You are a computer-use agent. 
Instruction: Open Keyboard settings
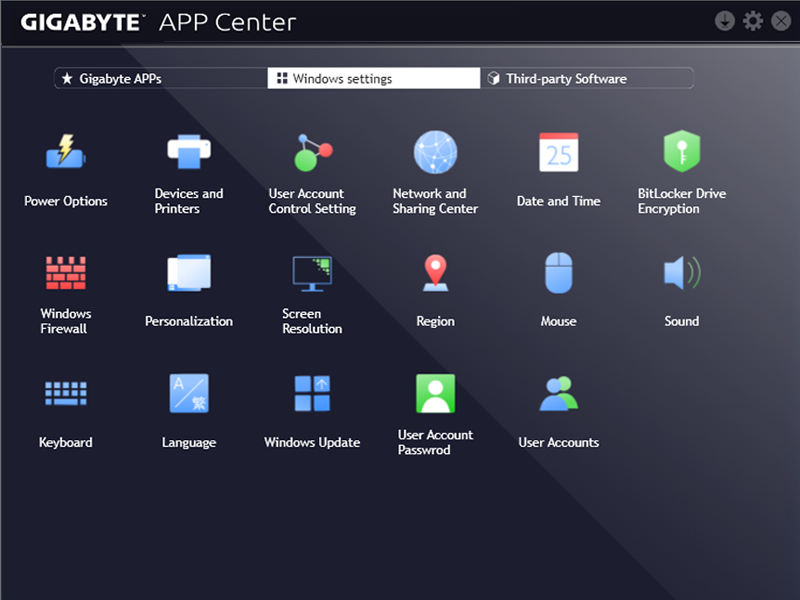[66, 393]
